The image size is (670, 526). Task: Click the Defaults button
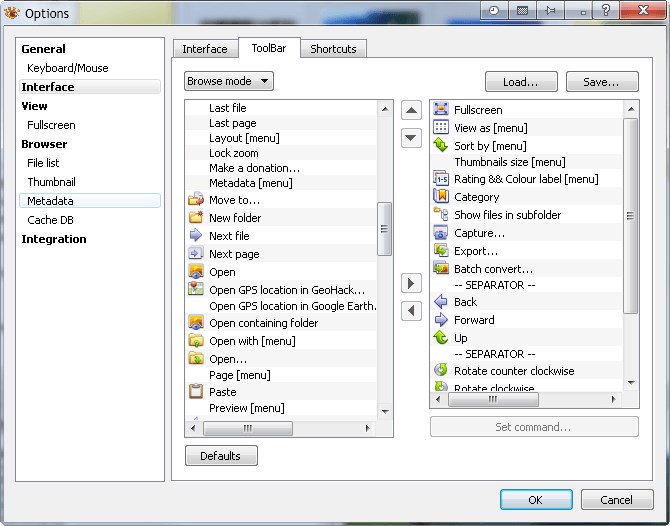pyautogui.click(x=221, y=455)
